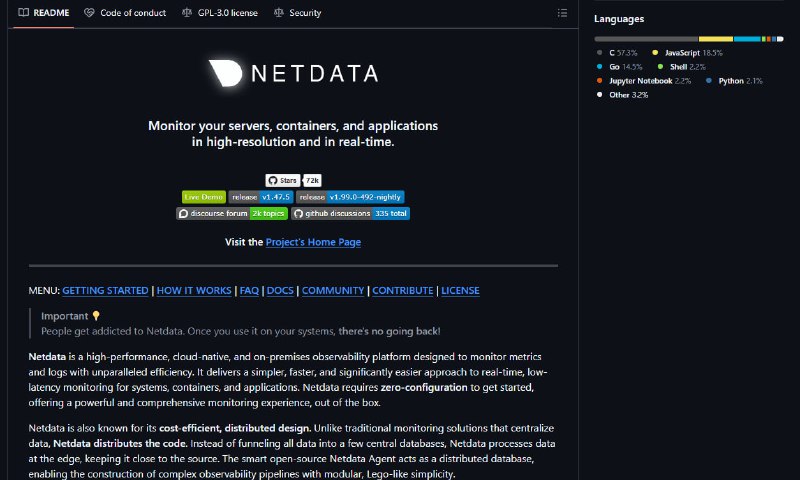
Task: Click the nightly release badge
Action: tap(350, 197)
